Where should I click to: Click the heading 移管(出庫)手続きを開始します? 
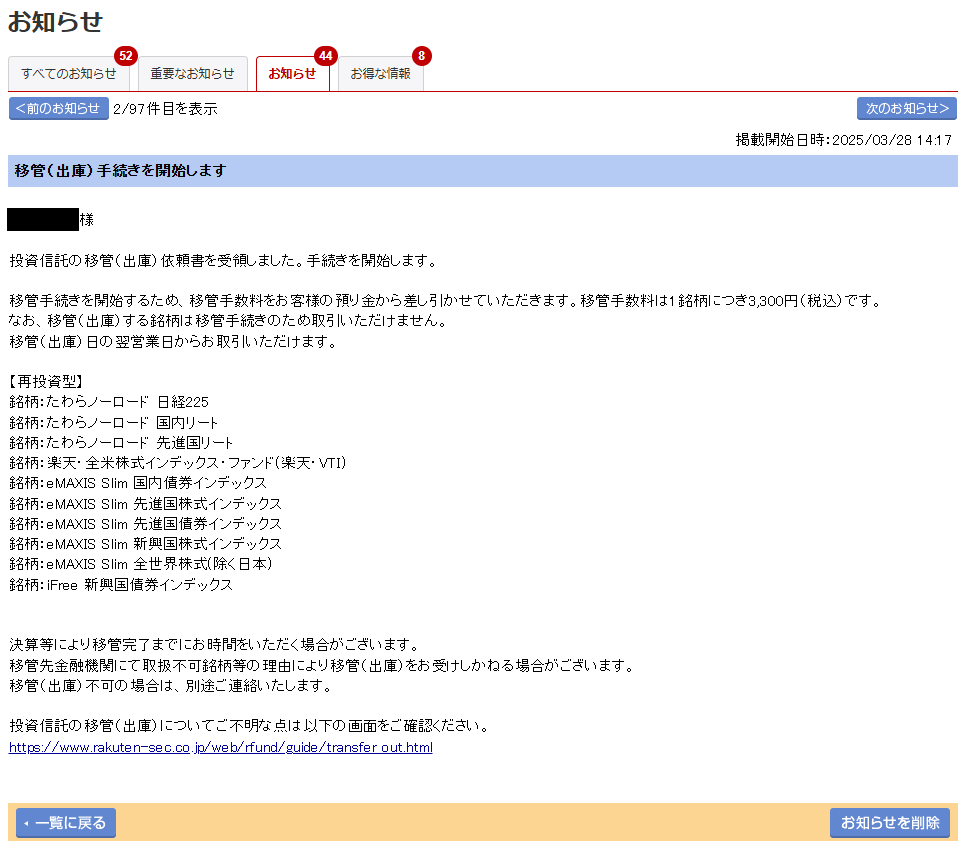point(120,171)
